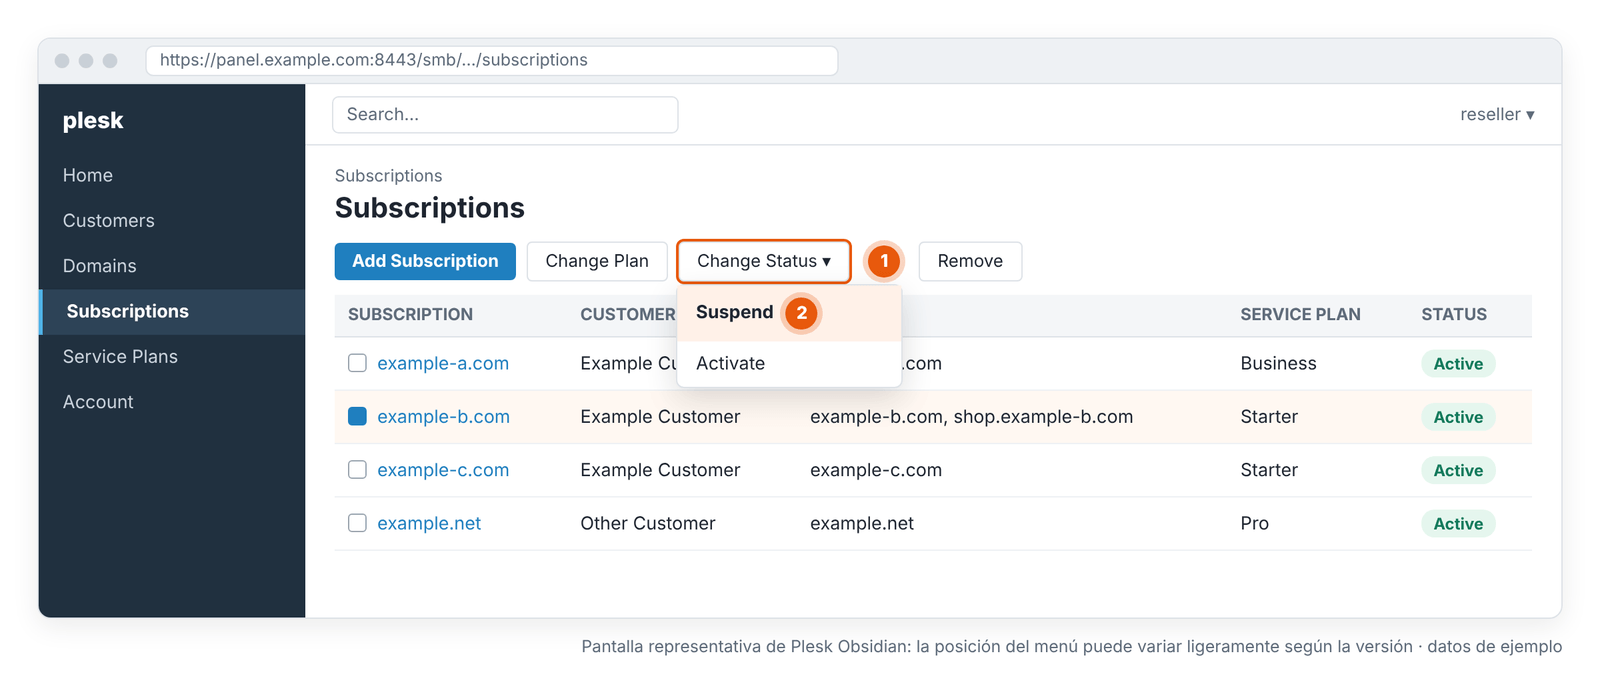
Task: Click the Active badge for example.net
Action: coord(1458,524)
